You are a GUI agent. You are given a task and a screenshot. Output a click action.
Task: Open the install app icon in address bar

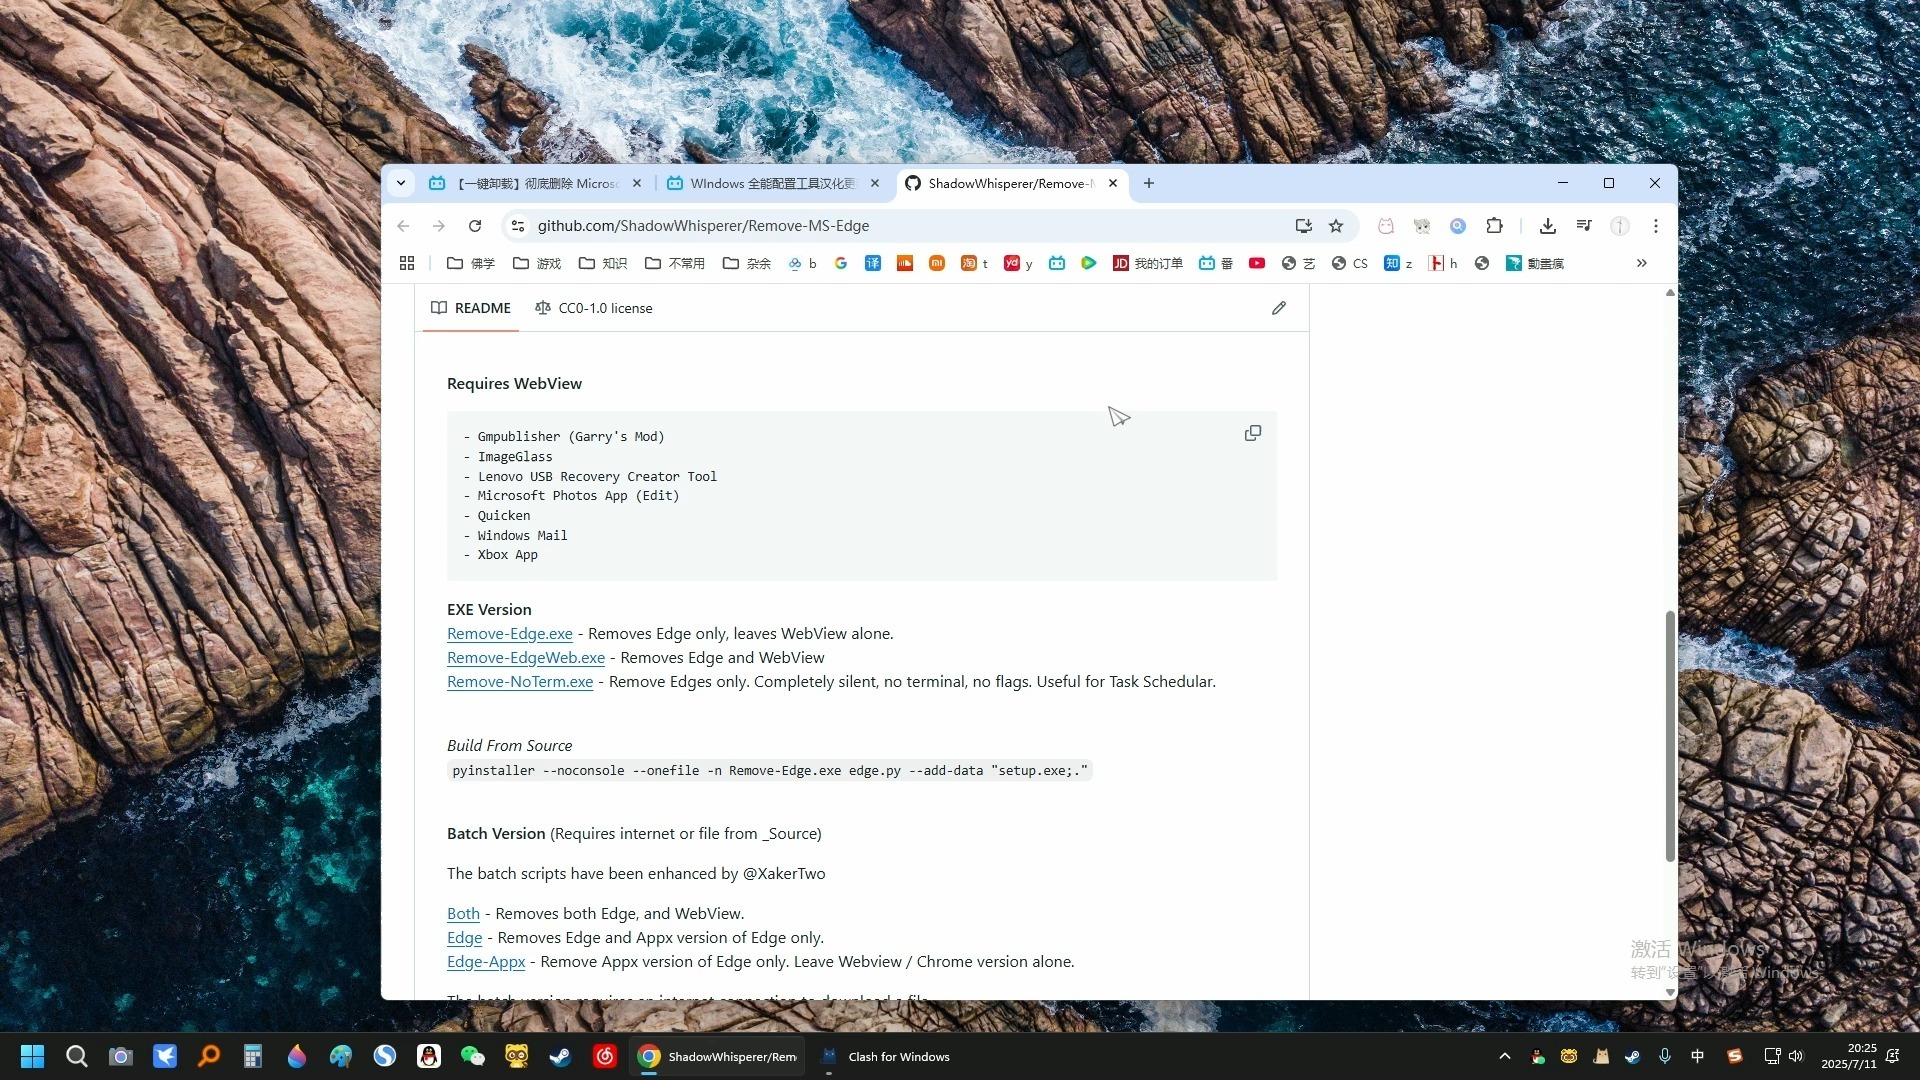1303,226
